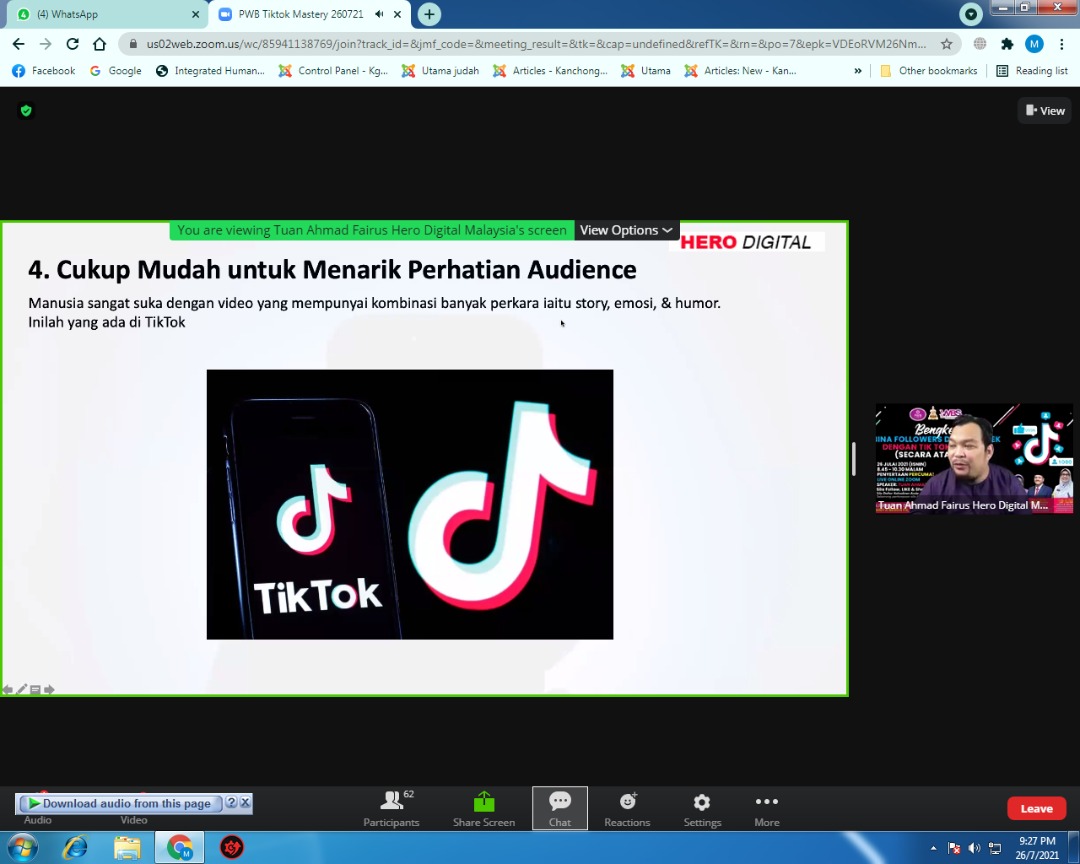Screen dimensions: 1080x864
Task: Click the speaker video thumbnail
Action: click(x=974, y=458)
